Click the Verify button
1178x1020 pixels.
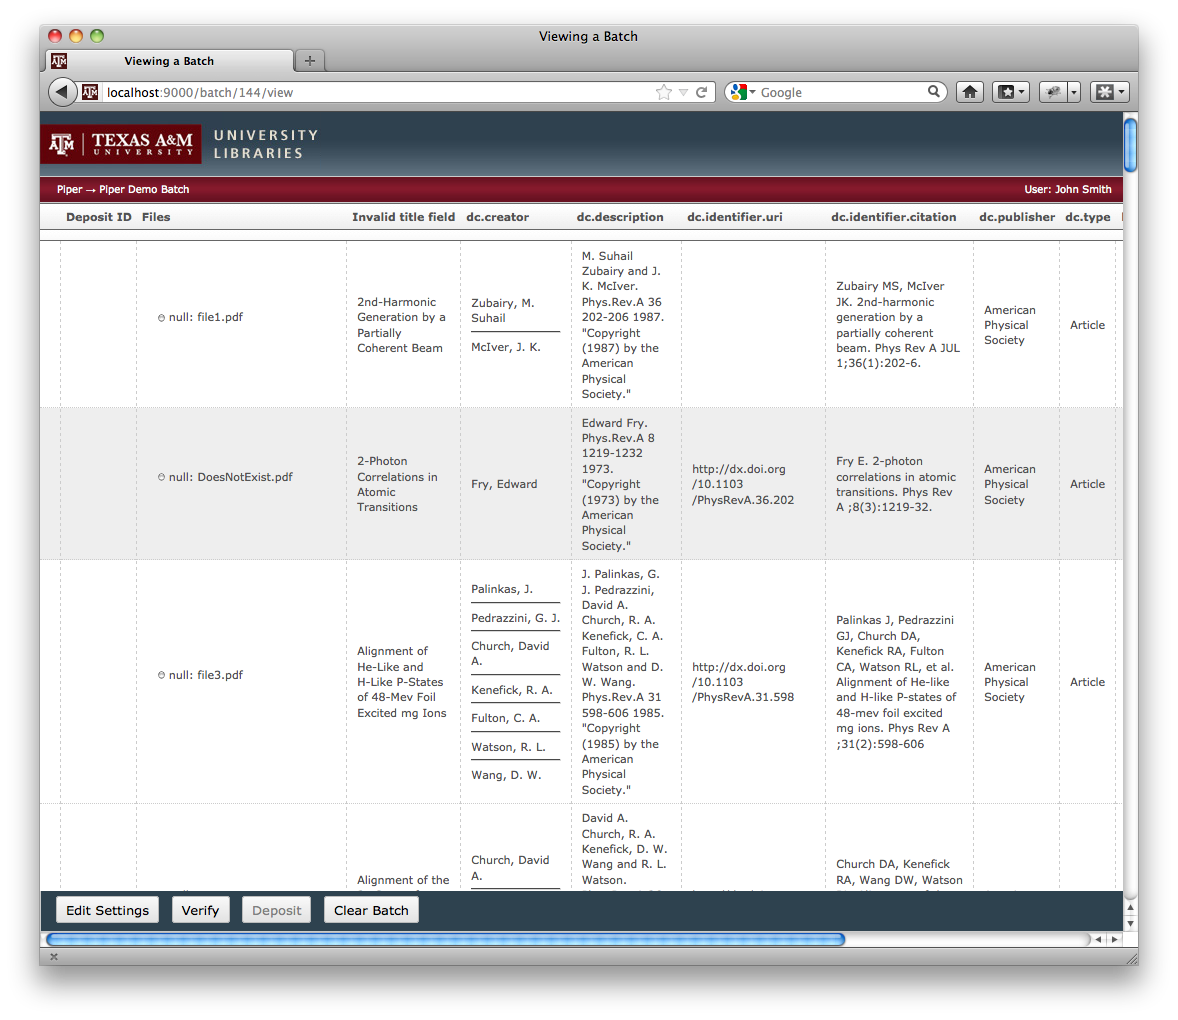tap(200, 910)
